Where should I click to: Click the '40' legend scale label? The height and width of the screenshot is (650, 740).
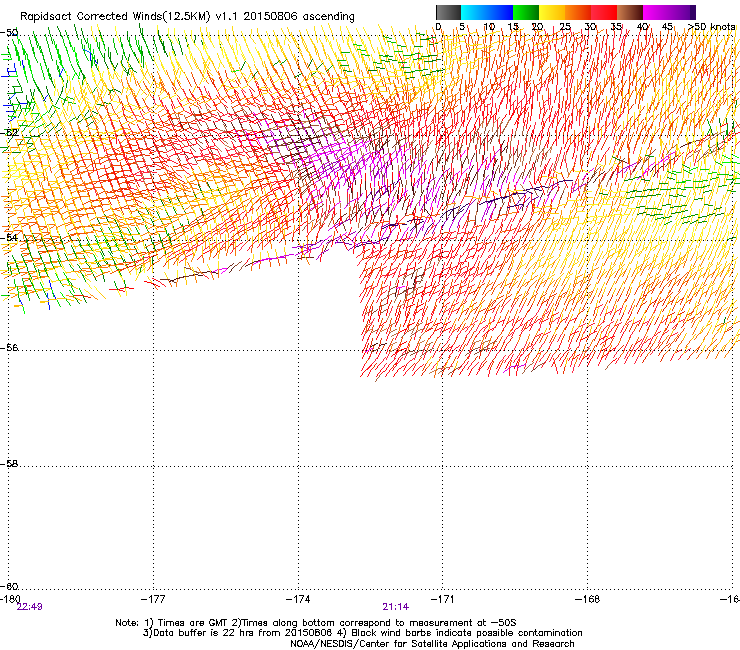coord(642,26)
